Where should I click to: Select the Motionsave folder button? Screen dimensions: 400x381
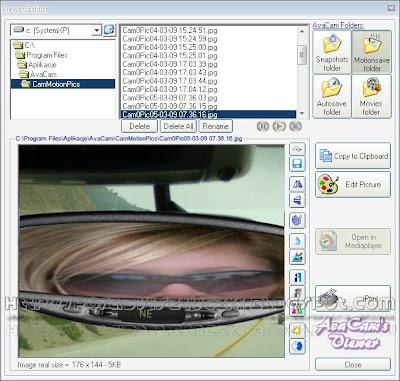[x=371, y=52]
